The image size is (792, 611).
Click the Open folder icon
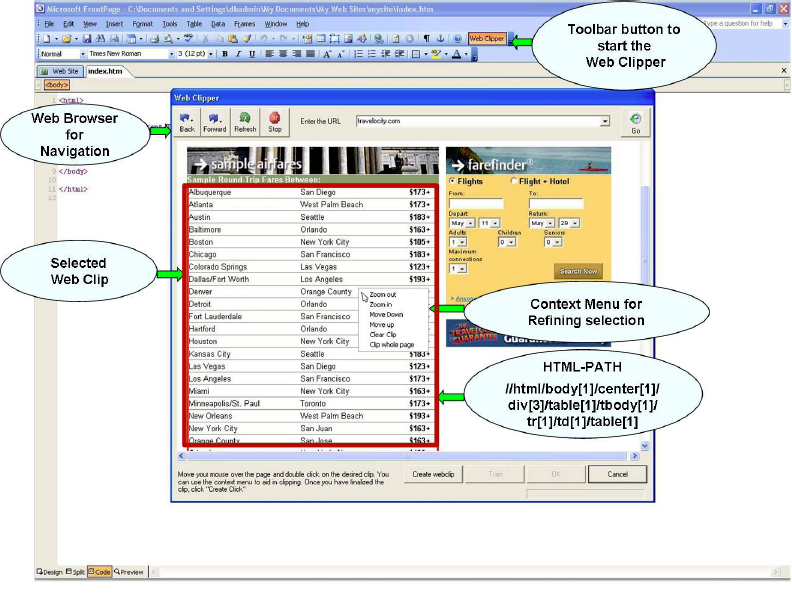(x=66, y=39)
